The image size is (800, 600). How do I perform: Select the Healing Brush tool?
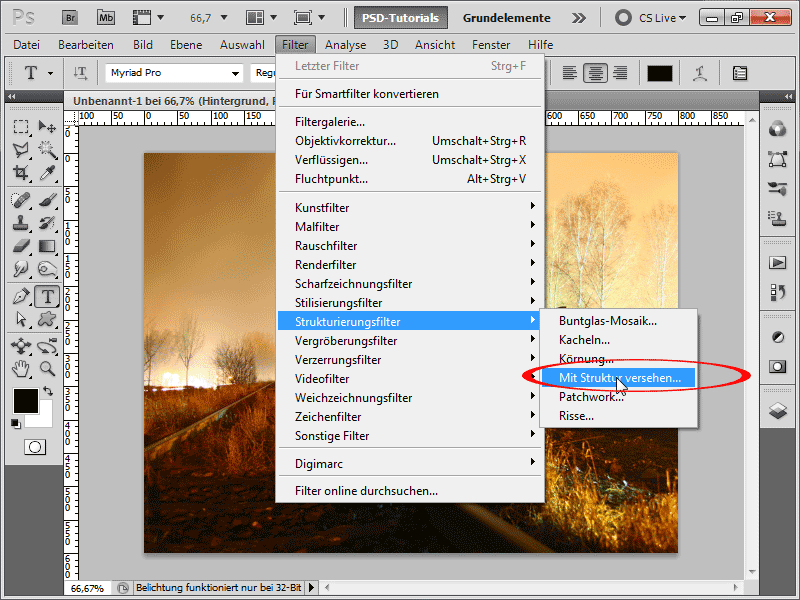(21, 200)
